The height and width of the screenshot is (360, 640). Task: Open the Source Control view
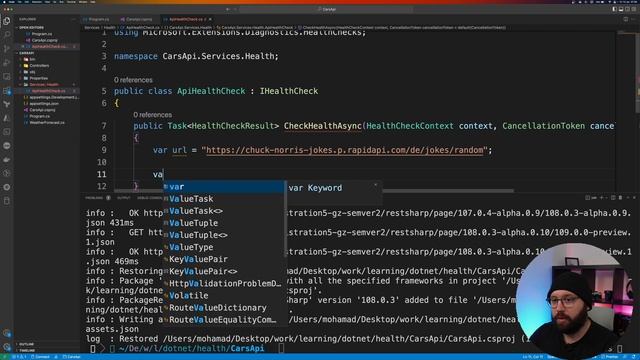click(7, 49)
